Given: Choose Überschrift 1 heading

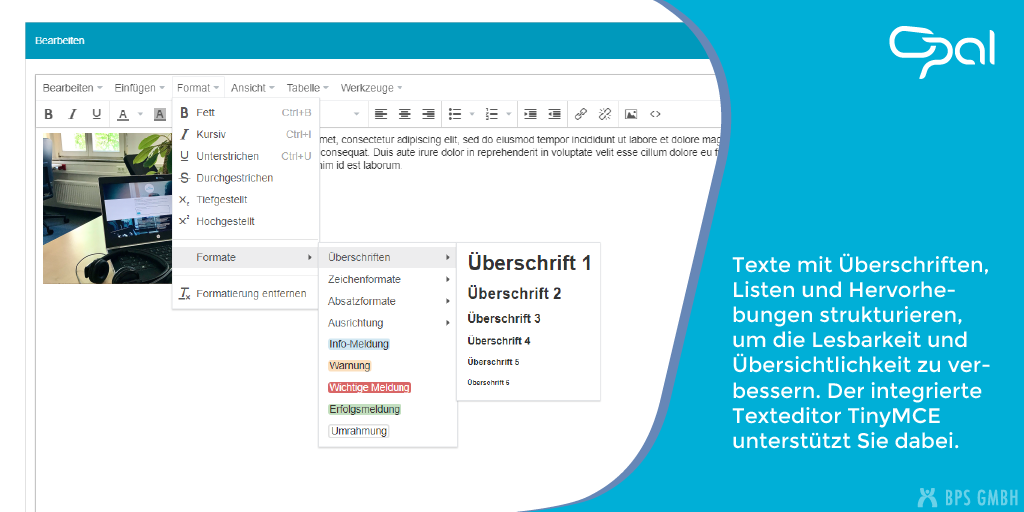Looking at the screenshot, I should (528, 263).
